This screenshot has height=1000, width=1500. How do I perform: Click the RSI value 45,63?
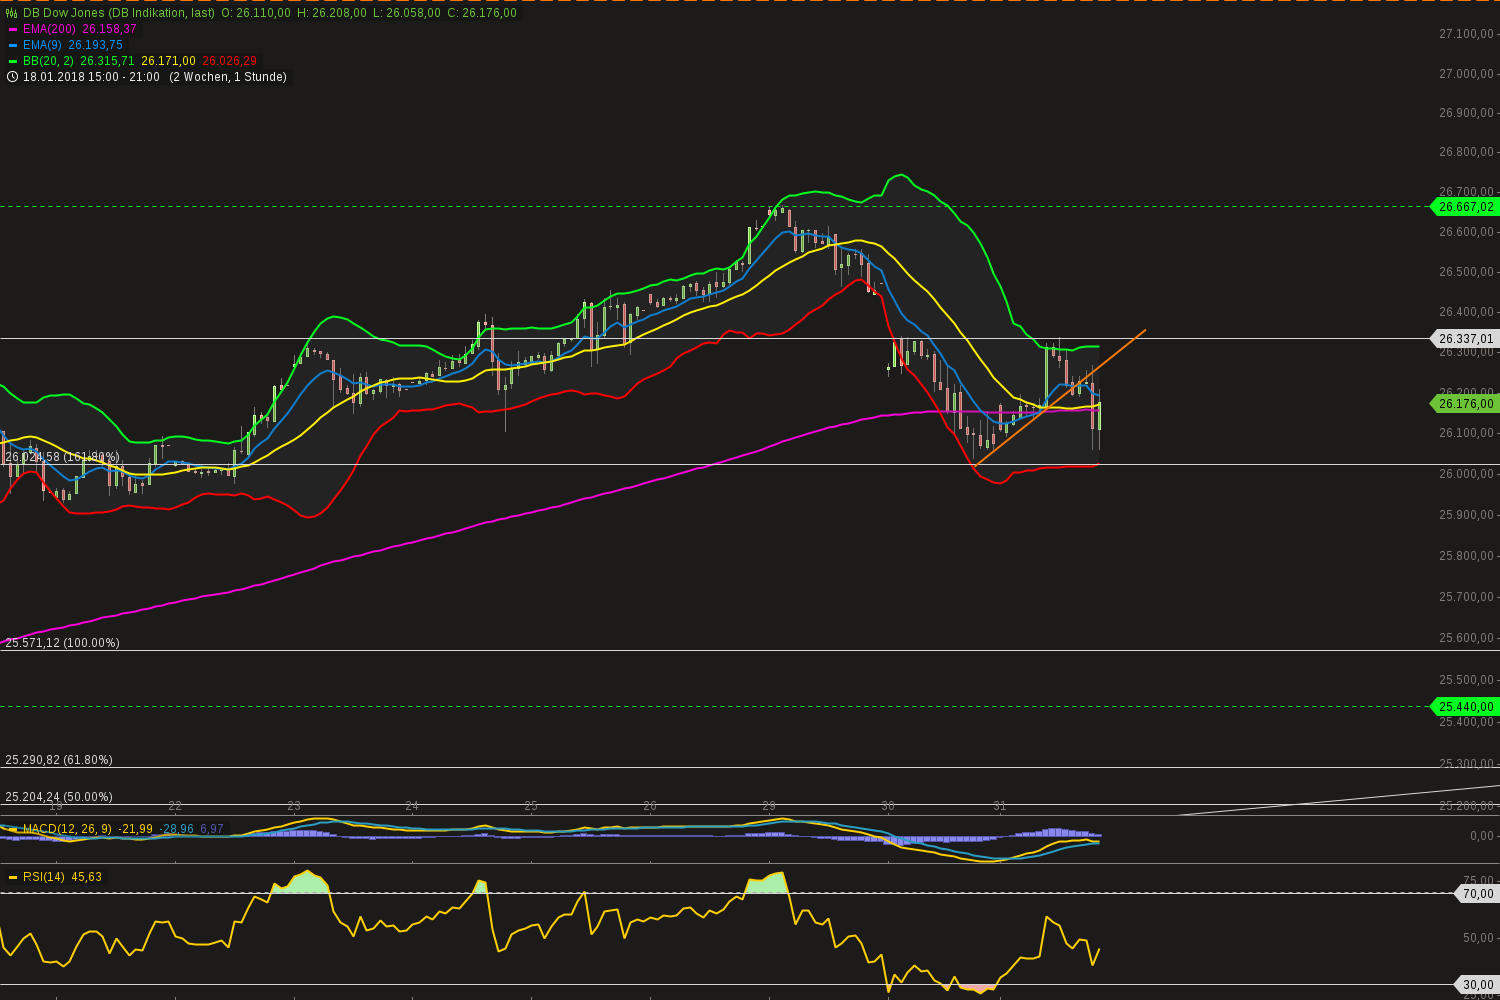pyautogui.click(x=86, y=877)
